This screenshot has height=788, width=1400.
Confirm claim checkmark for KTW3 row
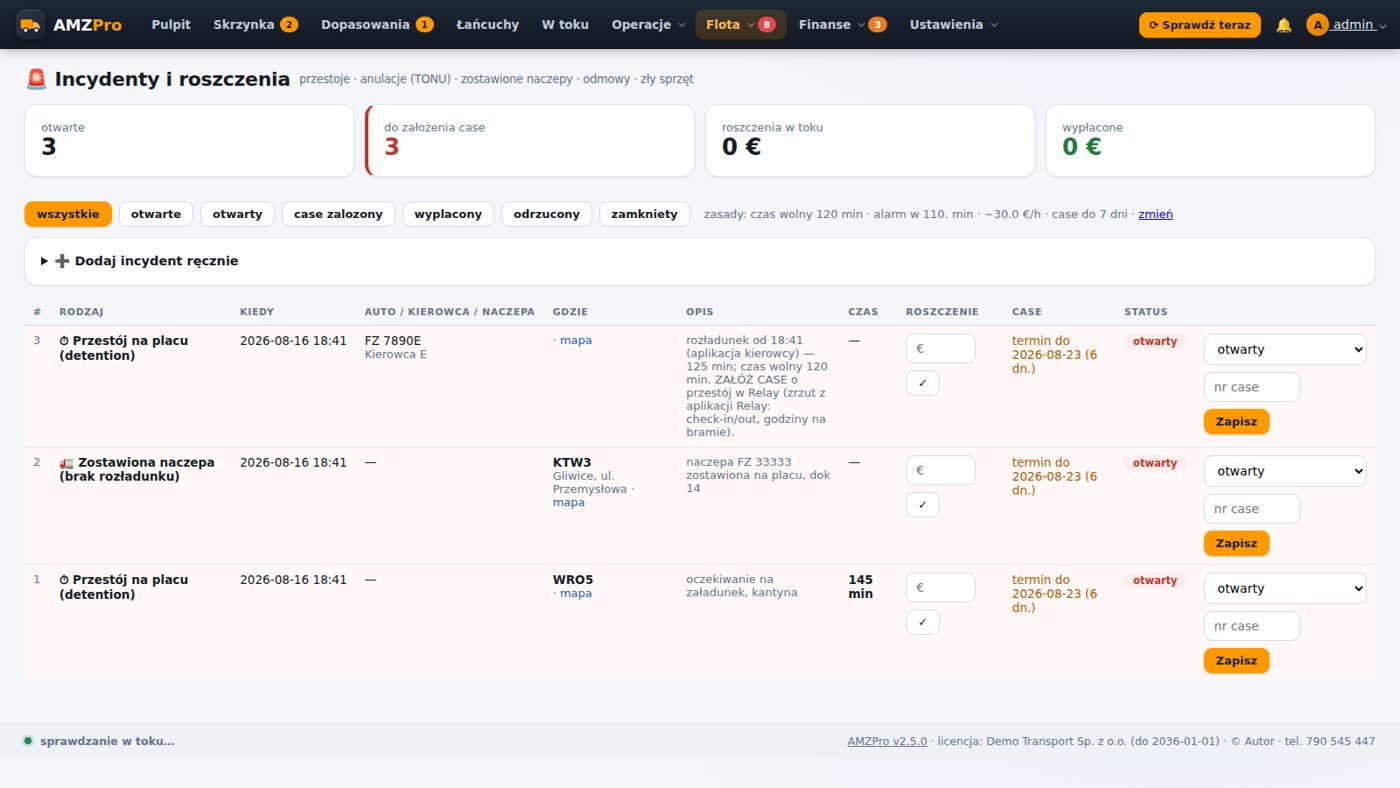tap(922, 505)
